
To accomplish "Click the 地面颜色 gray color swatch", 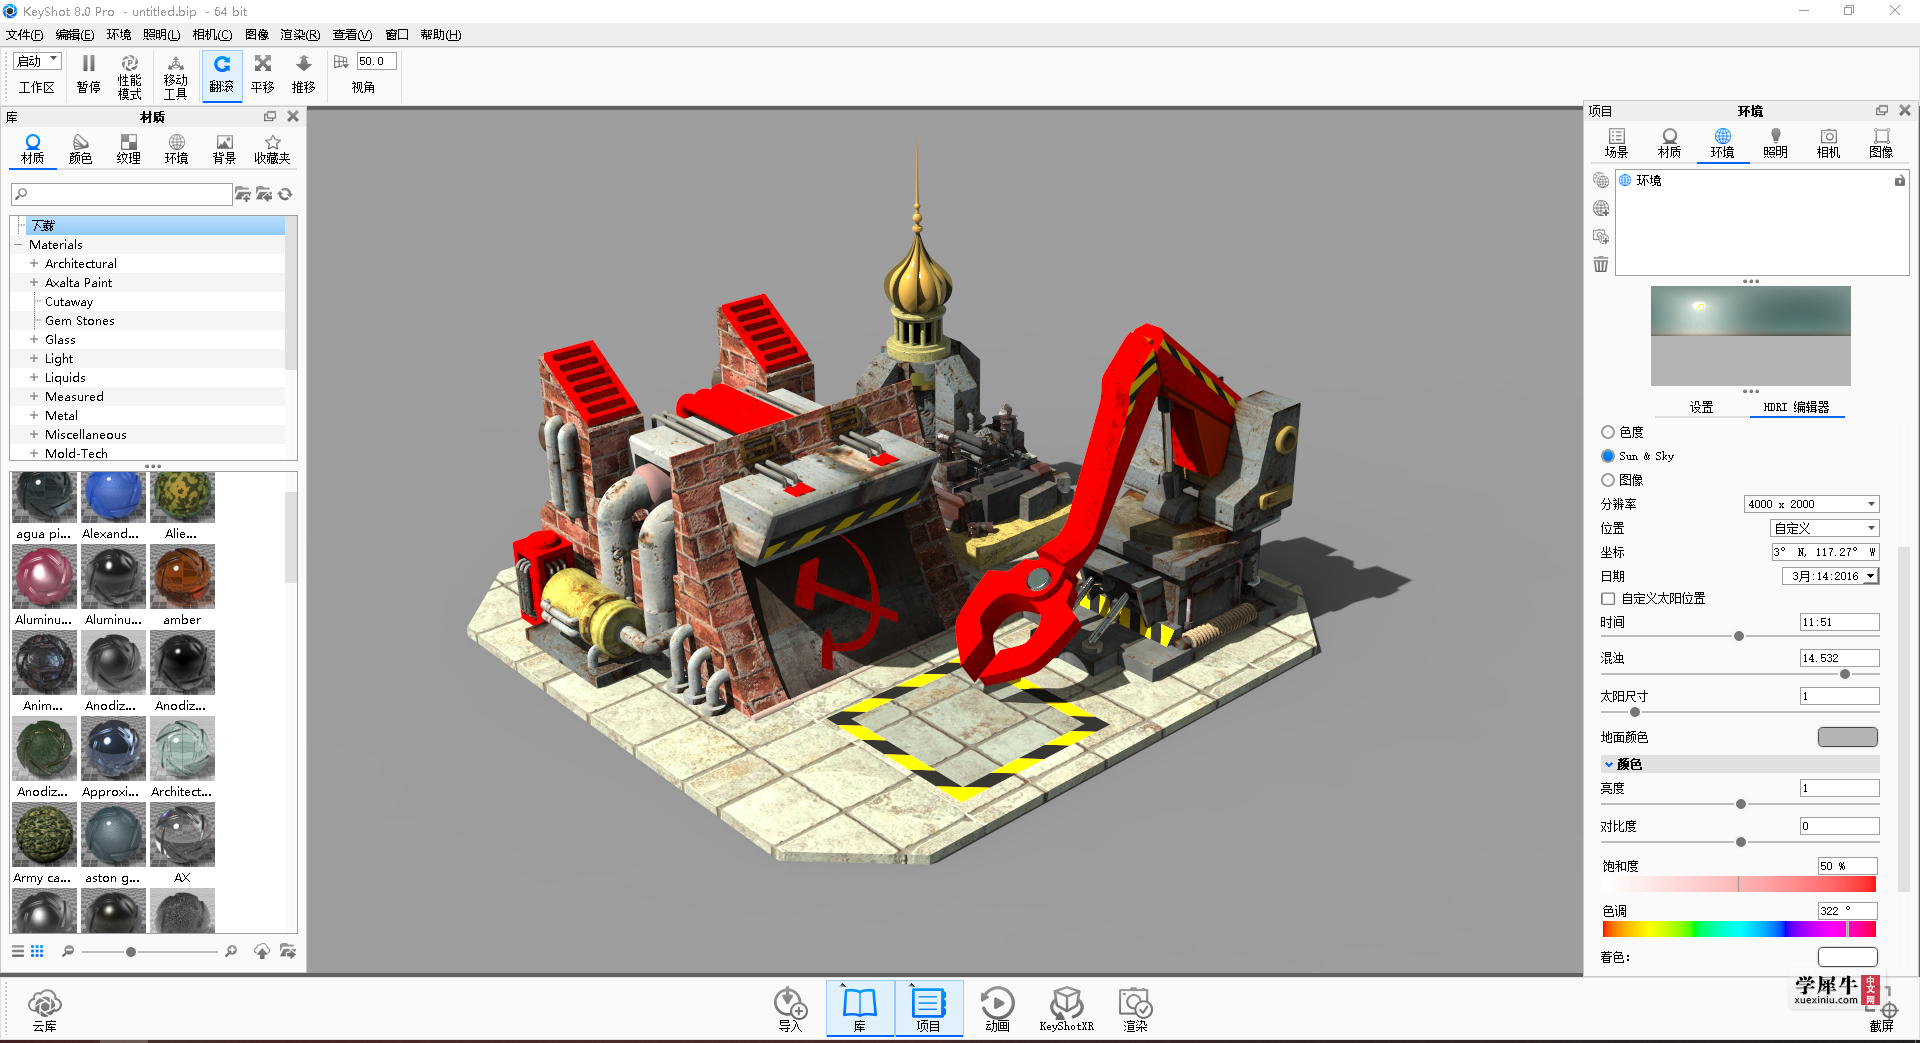I will [1847, 737].
